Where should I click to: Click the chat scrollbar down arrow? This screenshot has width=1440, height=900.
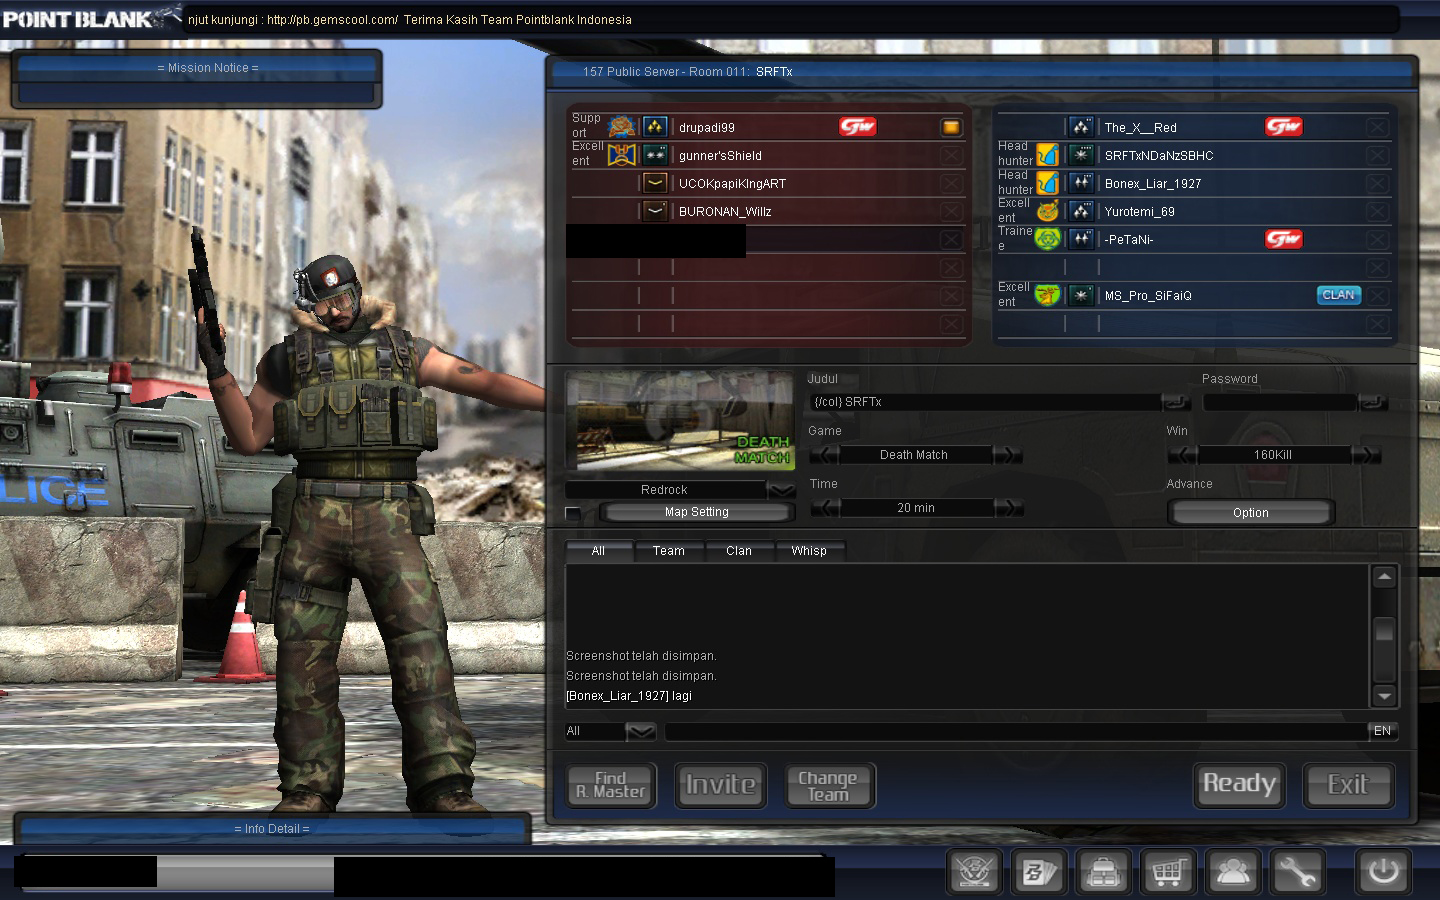click(1384, 696)
